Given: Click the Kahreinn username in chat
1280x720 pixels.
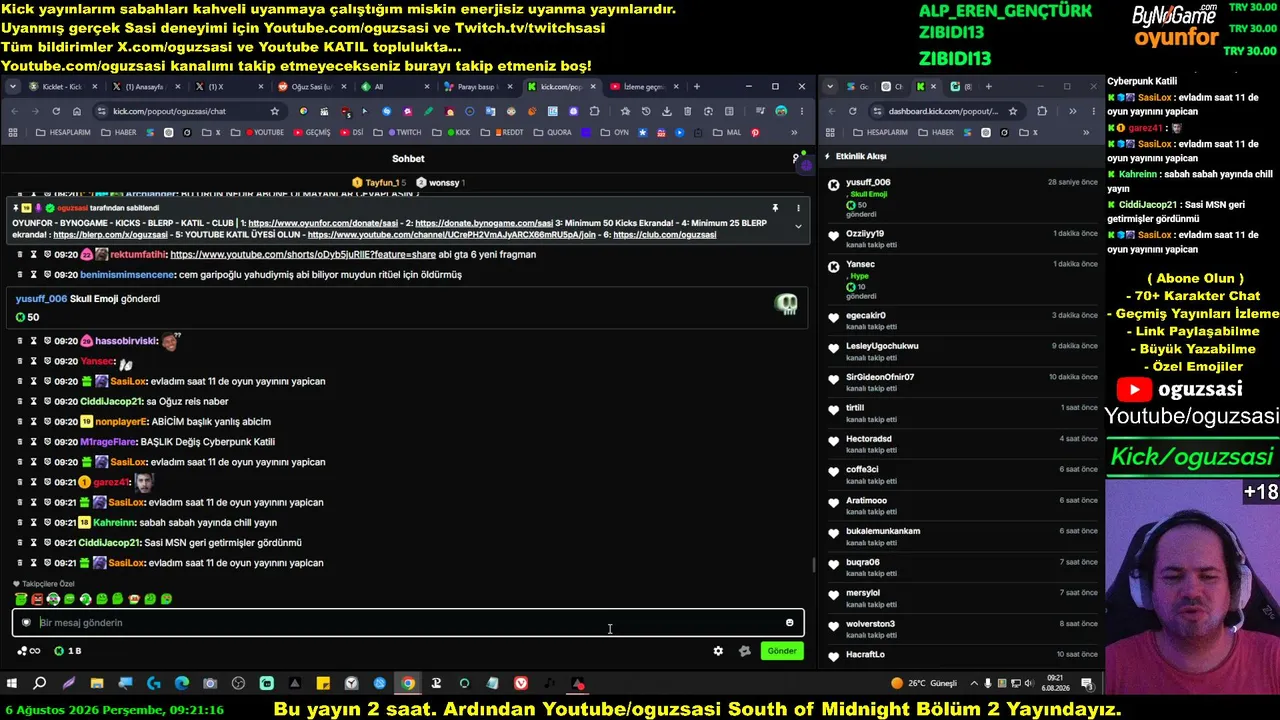Looking at the screenshot, I should coord(115,523).
